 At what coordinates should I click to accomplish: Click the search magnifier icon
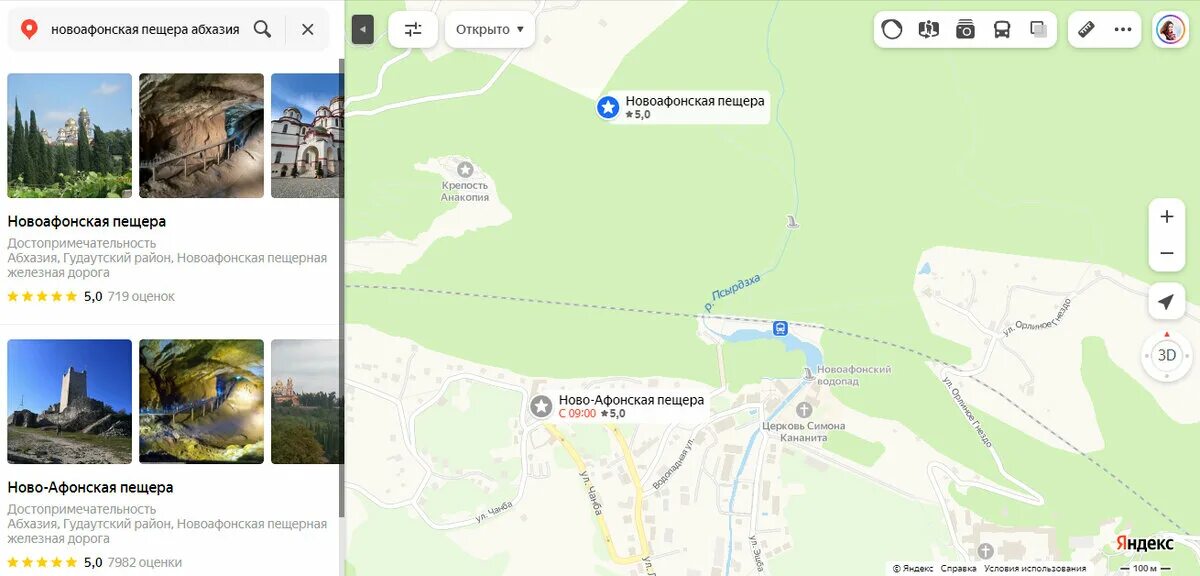point(262,29)
